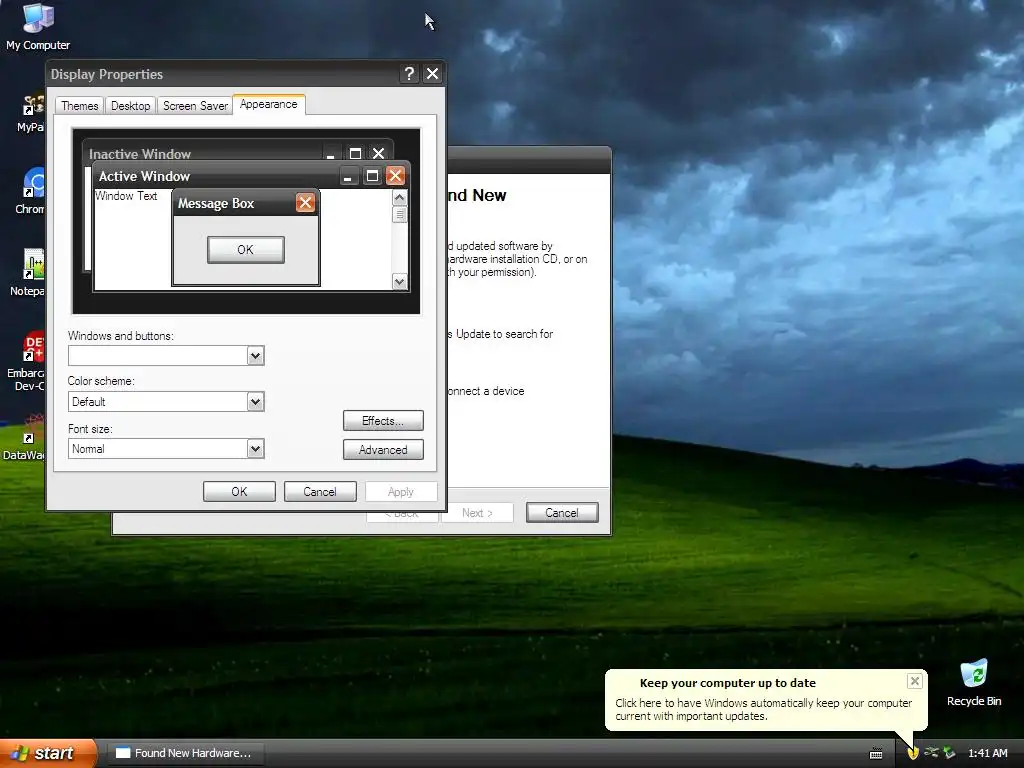This screenshot has width=1024, height=768.
Task: Click the green hardware install tray icon
Action: (x=950, y=753)
